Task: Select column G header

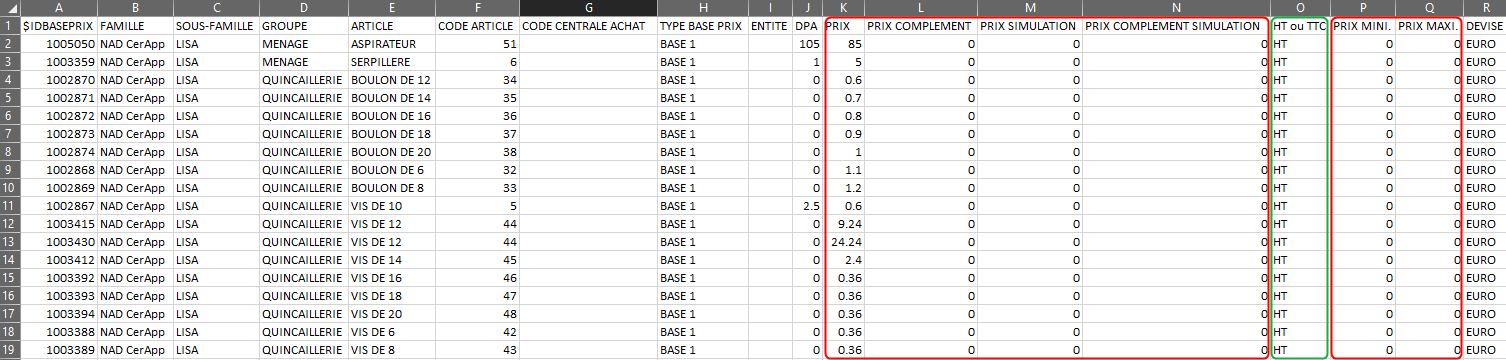Action: pos(588,7)
